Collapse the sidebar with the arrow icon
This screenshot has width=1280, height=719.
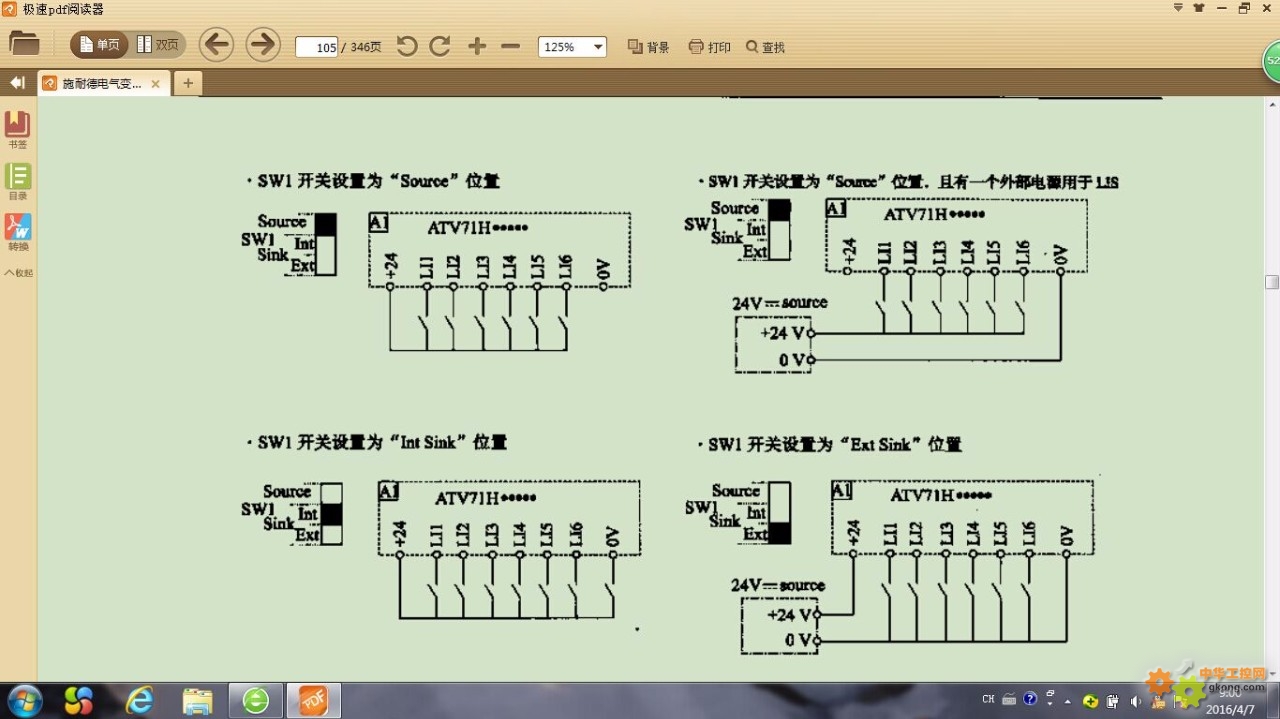pyautogui.click(x=17, y=83)
